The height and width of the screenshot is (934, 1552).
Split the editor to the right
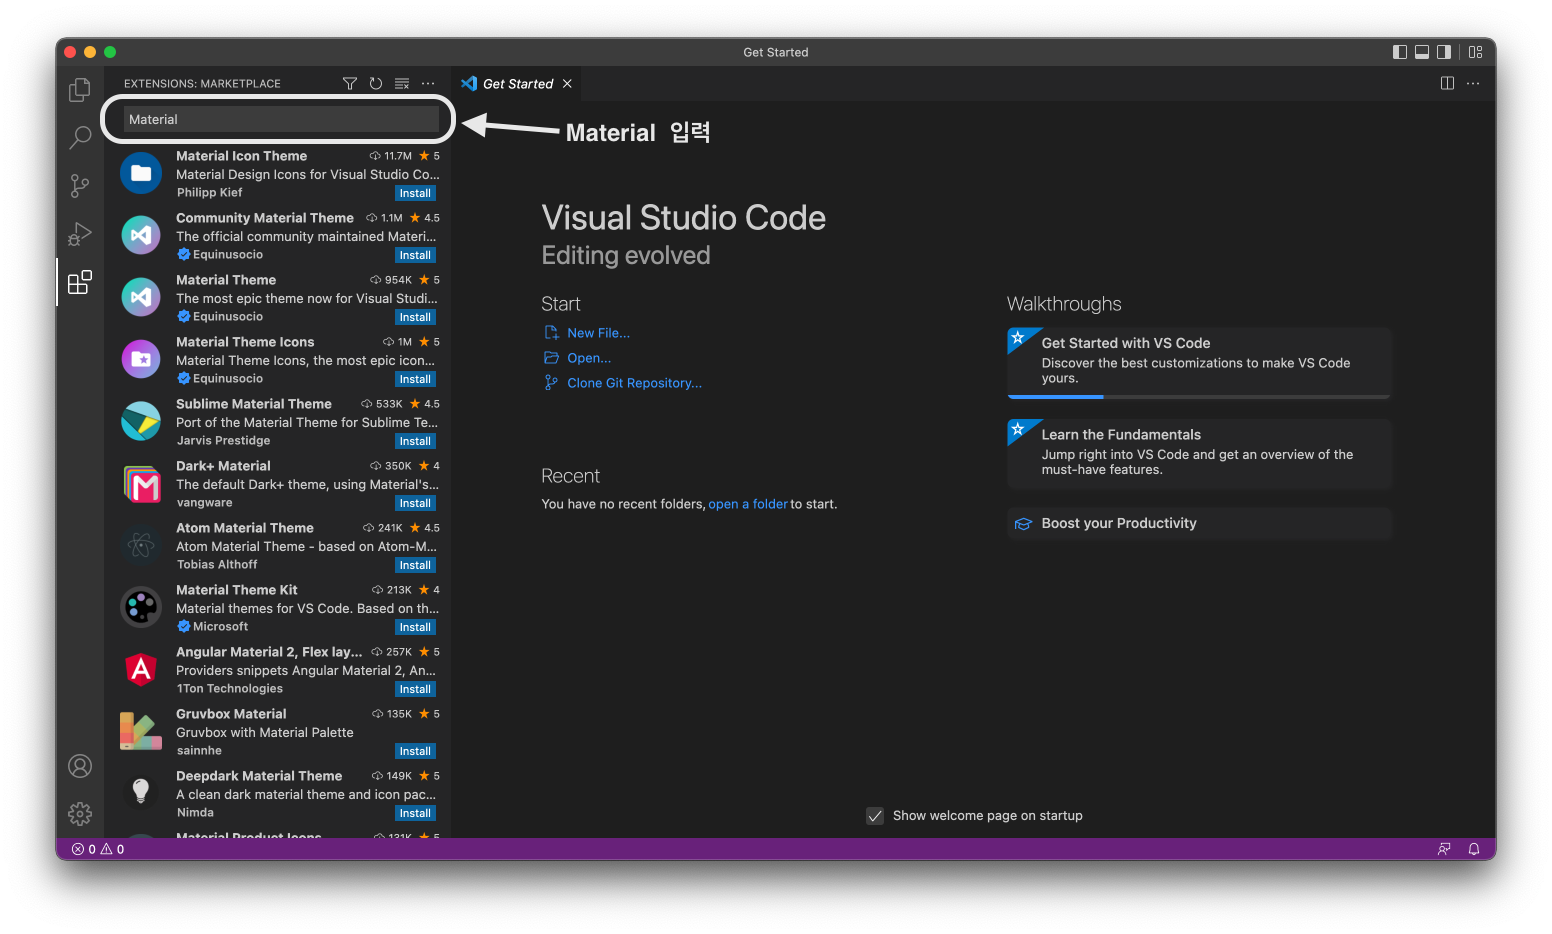pos(1447,83)
